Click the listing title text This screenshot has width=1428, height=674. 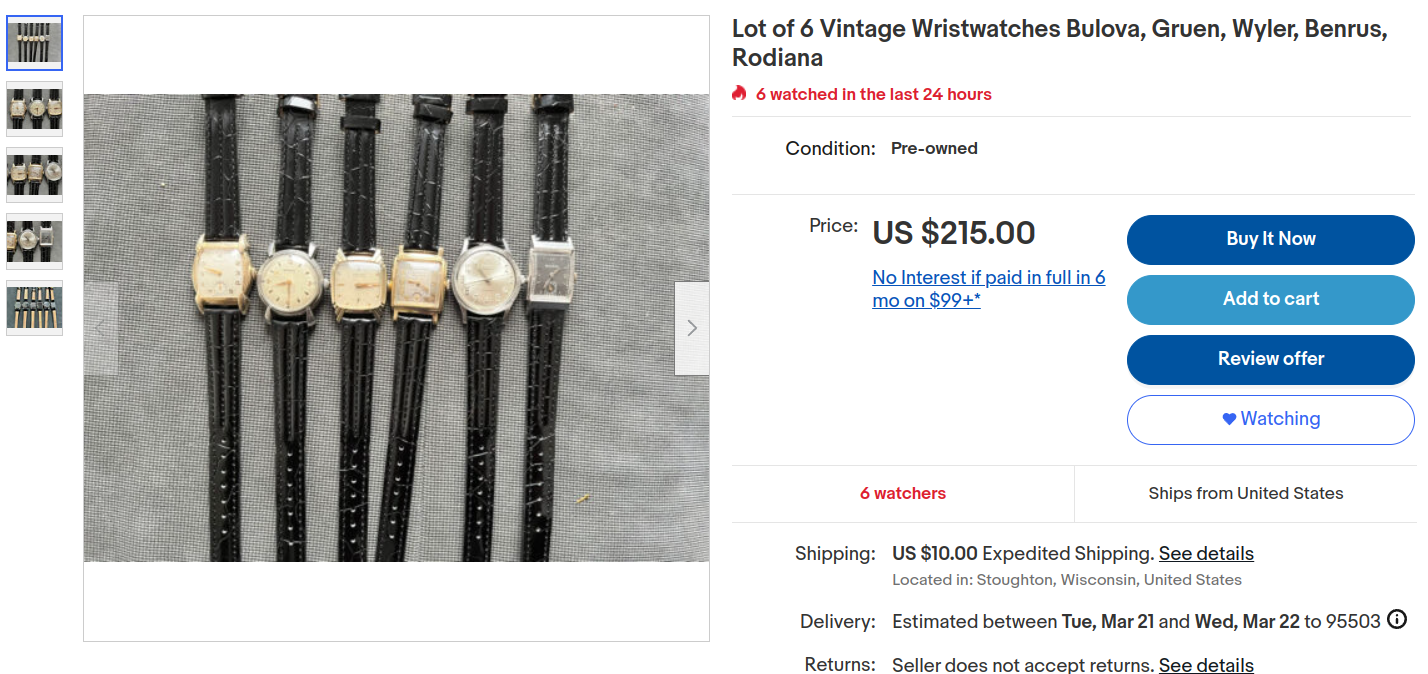1059,43
